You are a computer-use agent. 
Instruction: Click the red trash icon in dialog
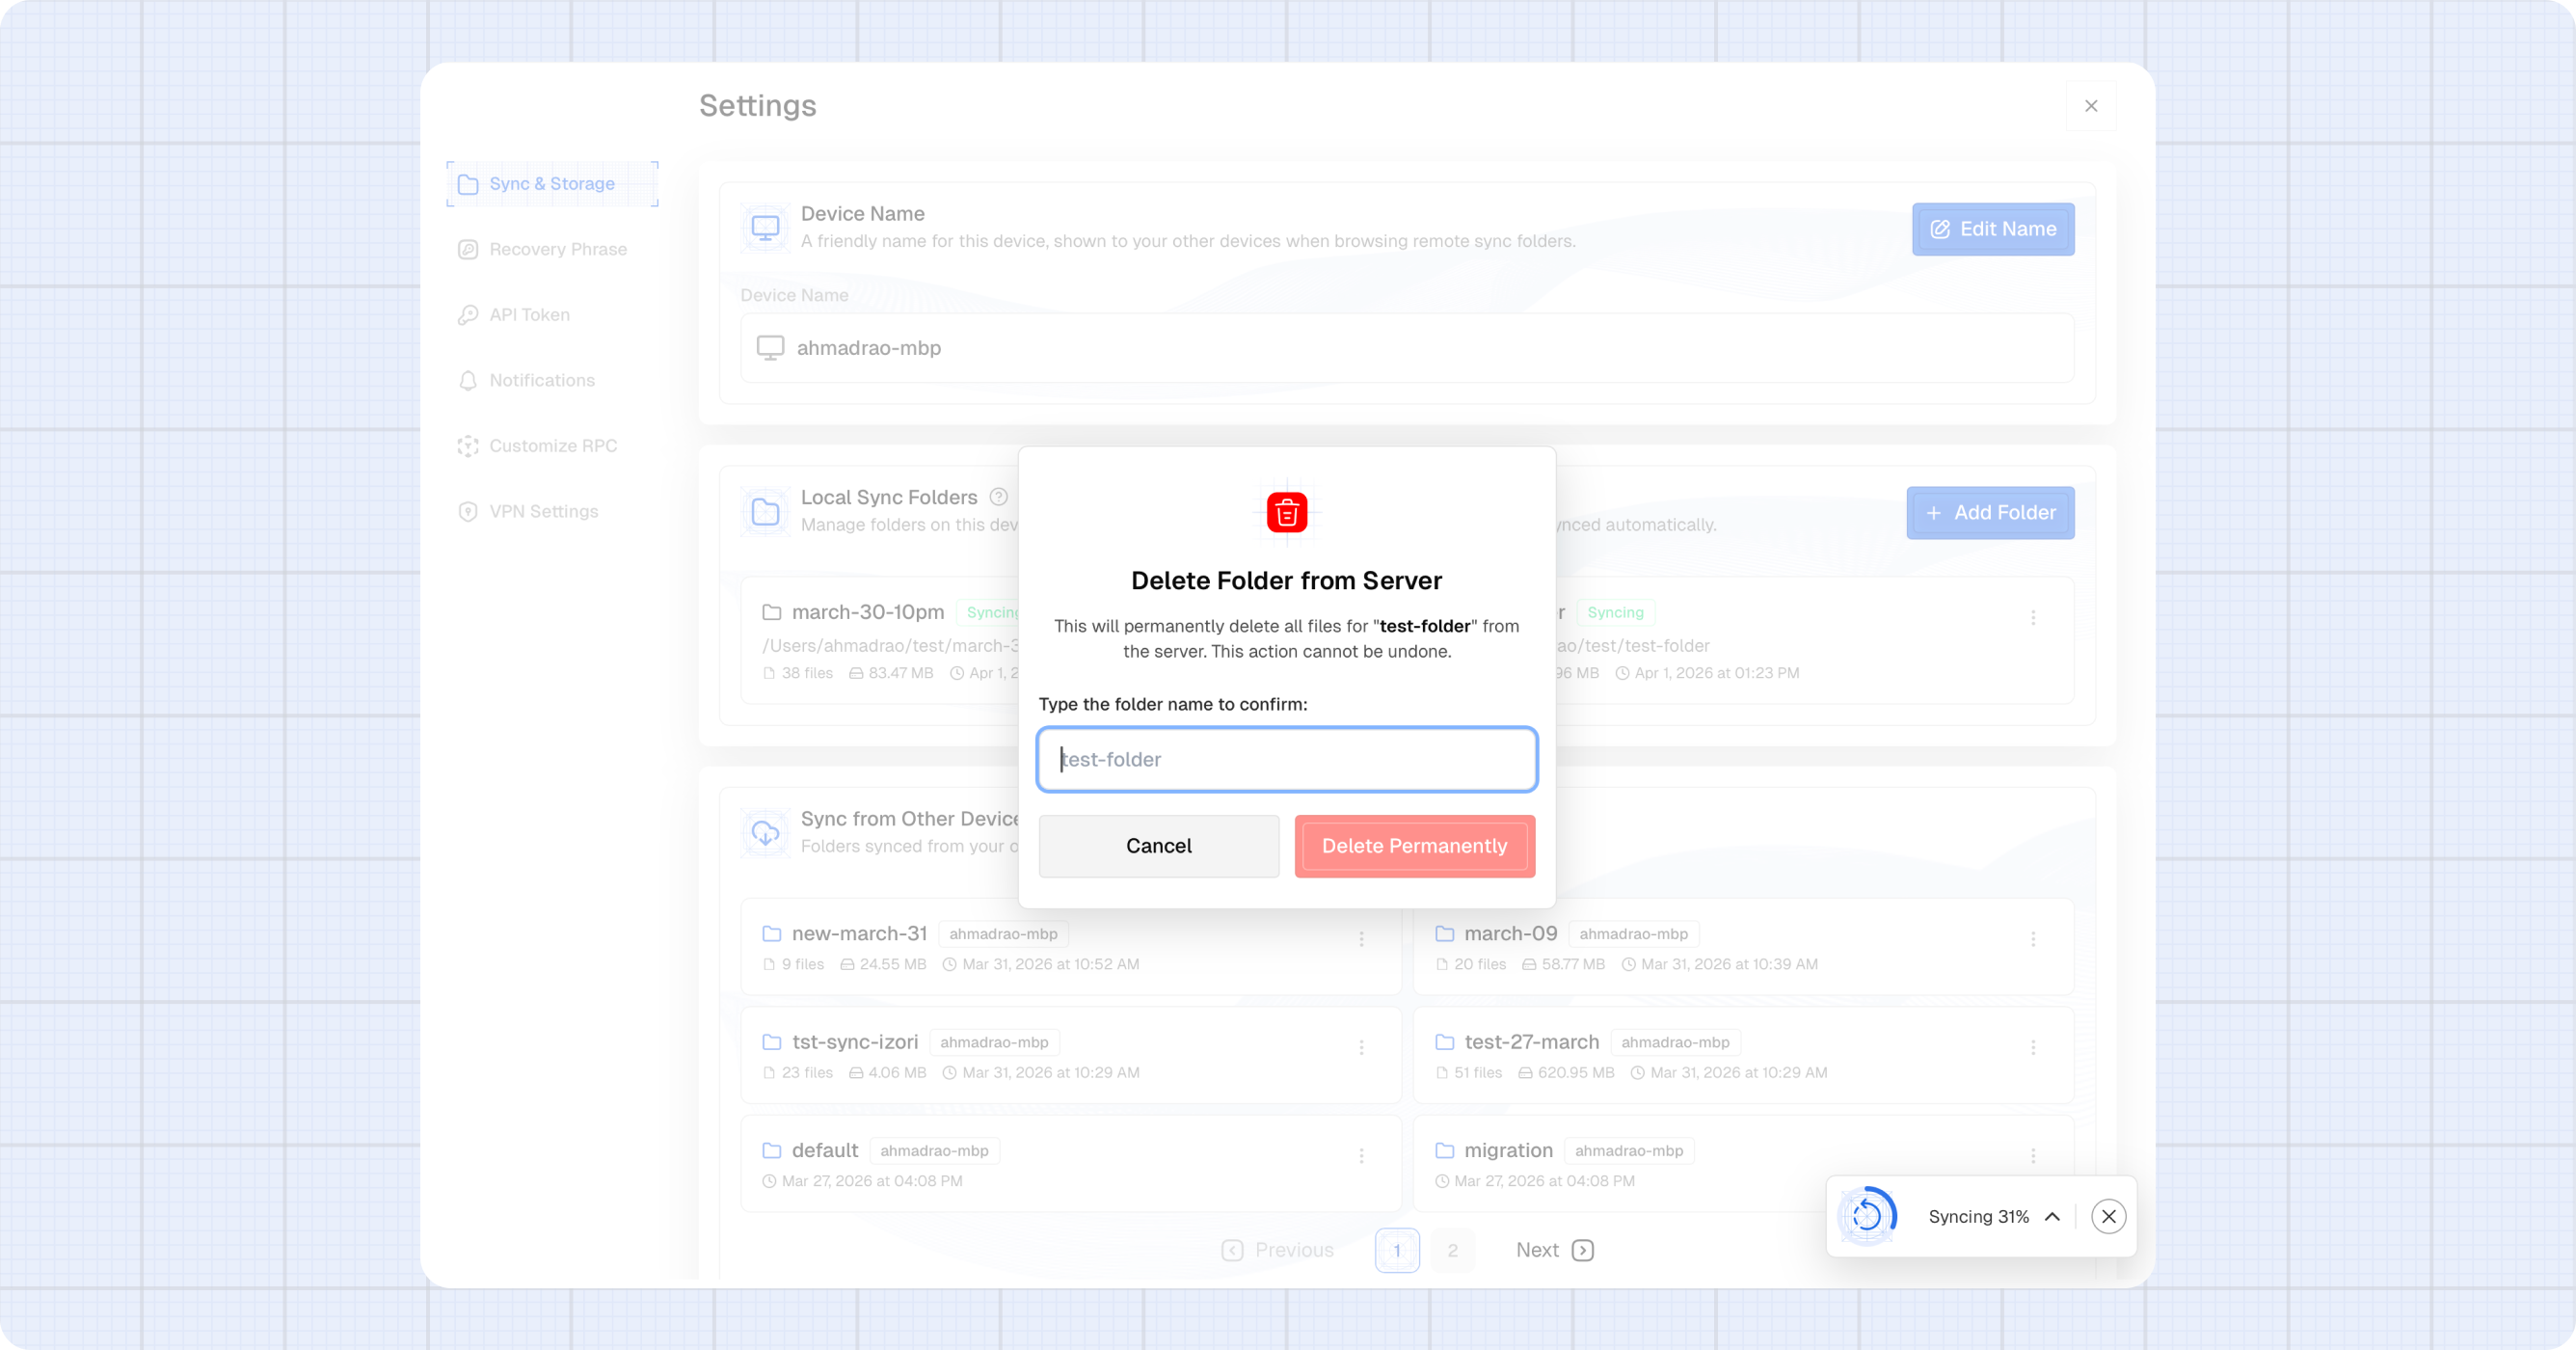[x=1287, y=513]
